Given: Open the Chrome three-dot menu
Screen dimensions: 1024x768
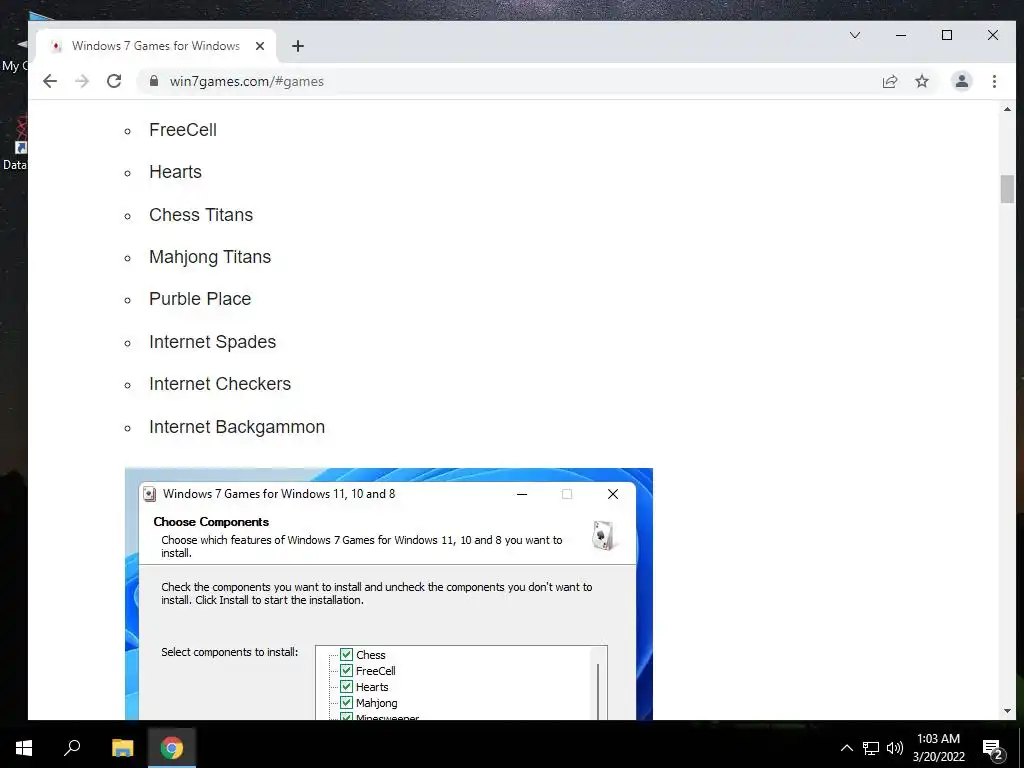Looking at the screenshot, I should [x=994, y=81].
